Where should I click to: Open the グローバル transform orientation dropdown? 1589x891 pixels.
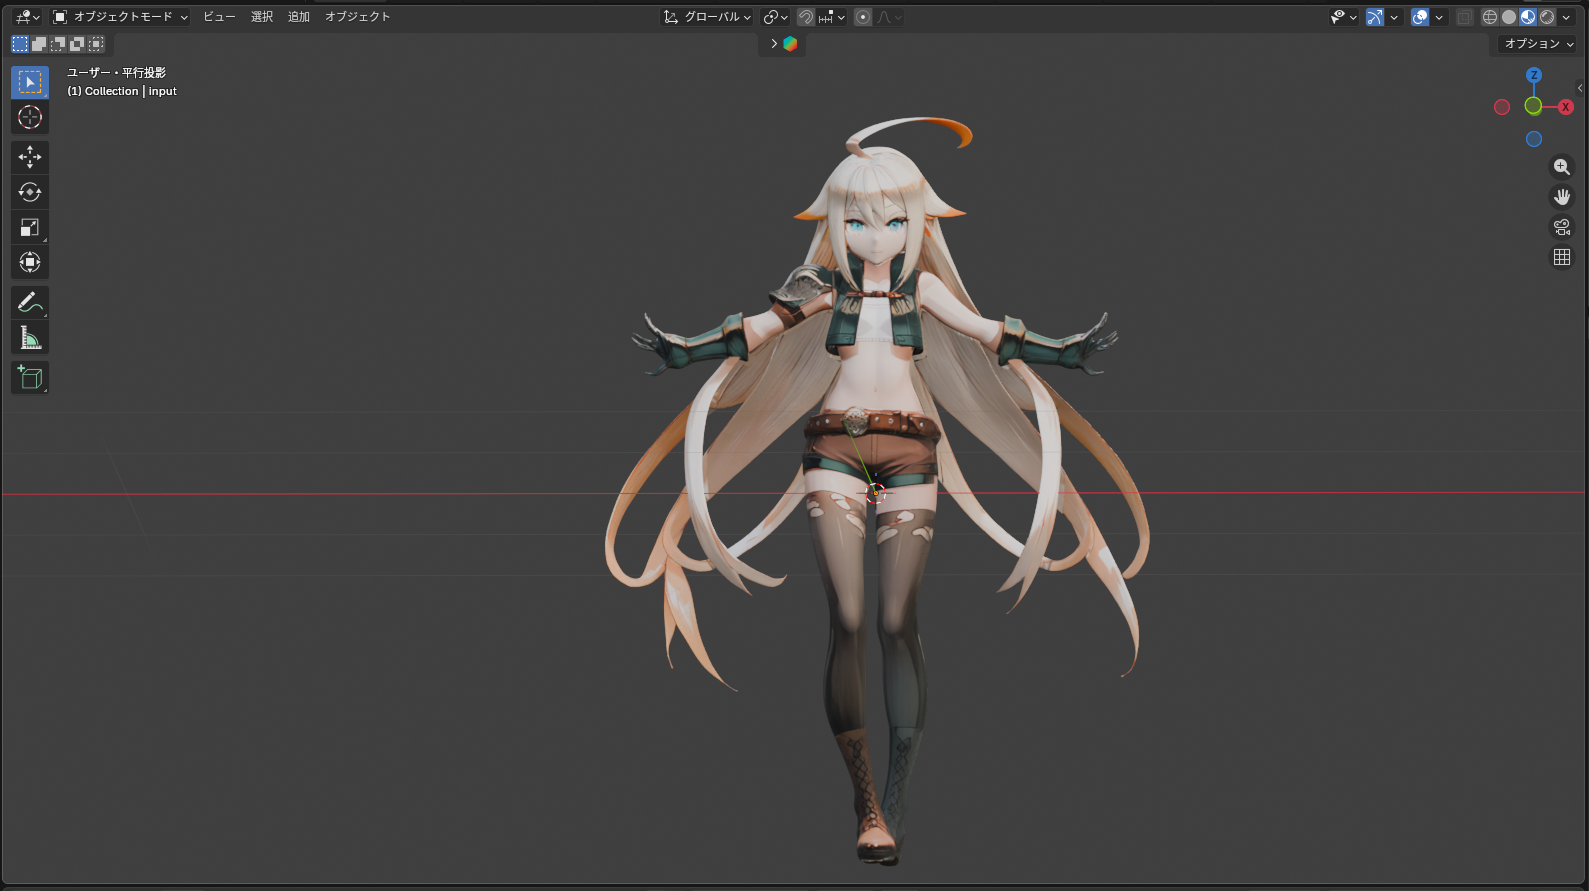tap(708, 17)
